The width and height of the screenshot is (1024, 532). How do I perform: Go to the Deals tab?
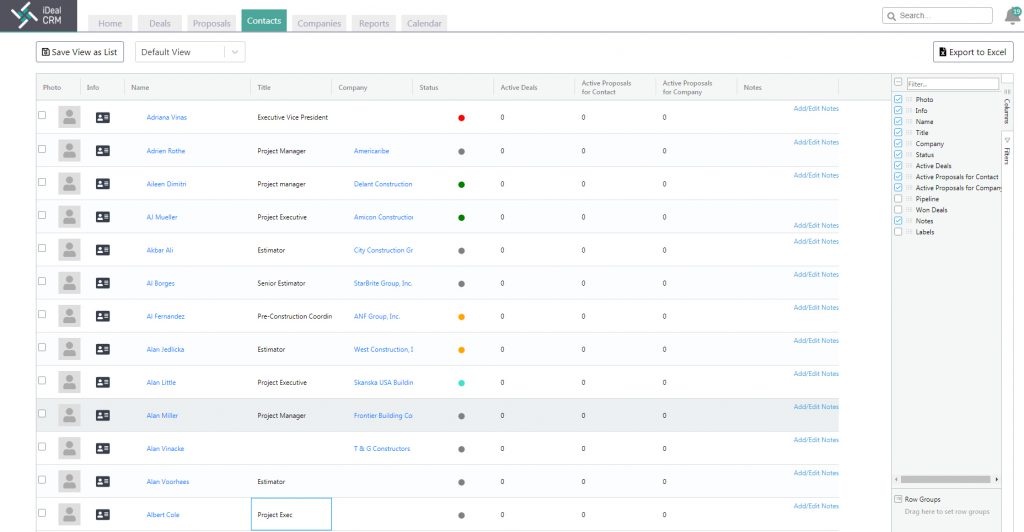pos(159,23)
